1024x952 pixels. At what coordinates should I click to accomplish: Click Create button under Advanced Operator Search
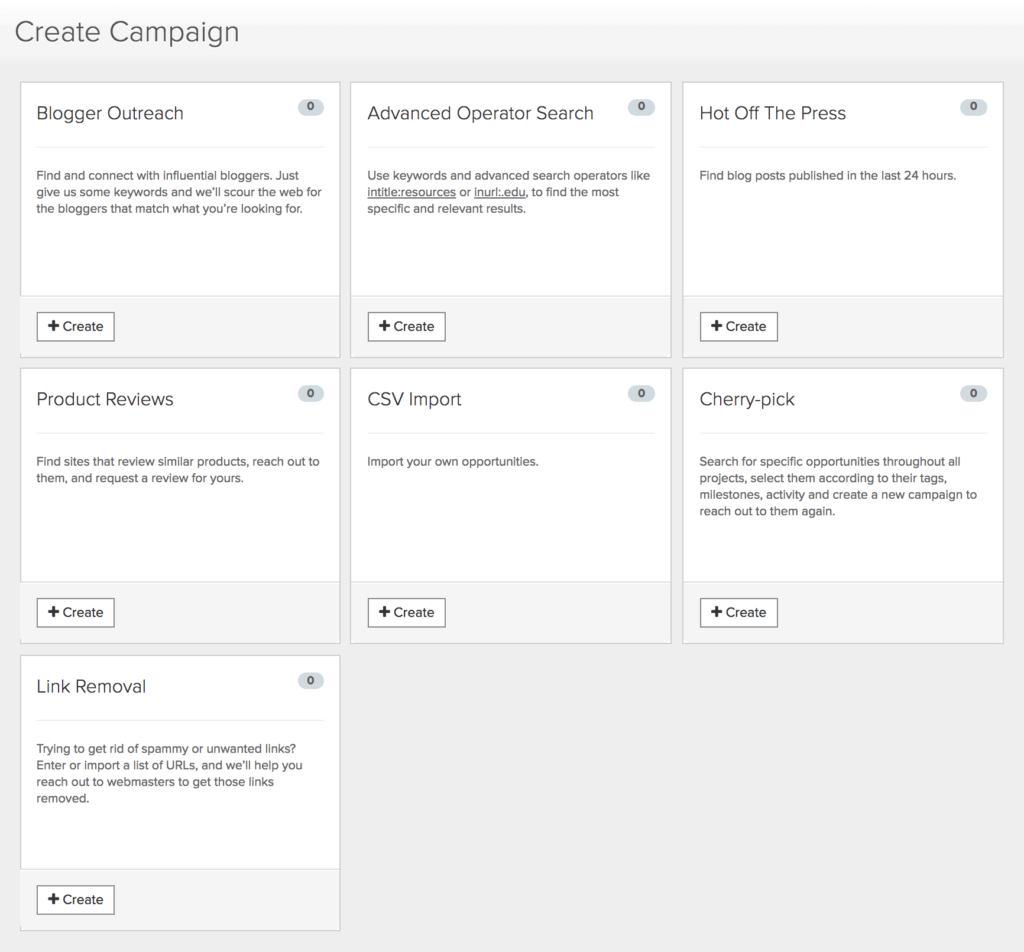(x=407, y=326)
